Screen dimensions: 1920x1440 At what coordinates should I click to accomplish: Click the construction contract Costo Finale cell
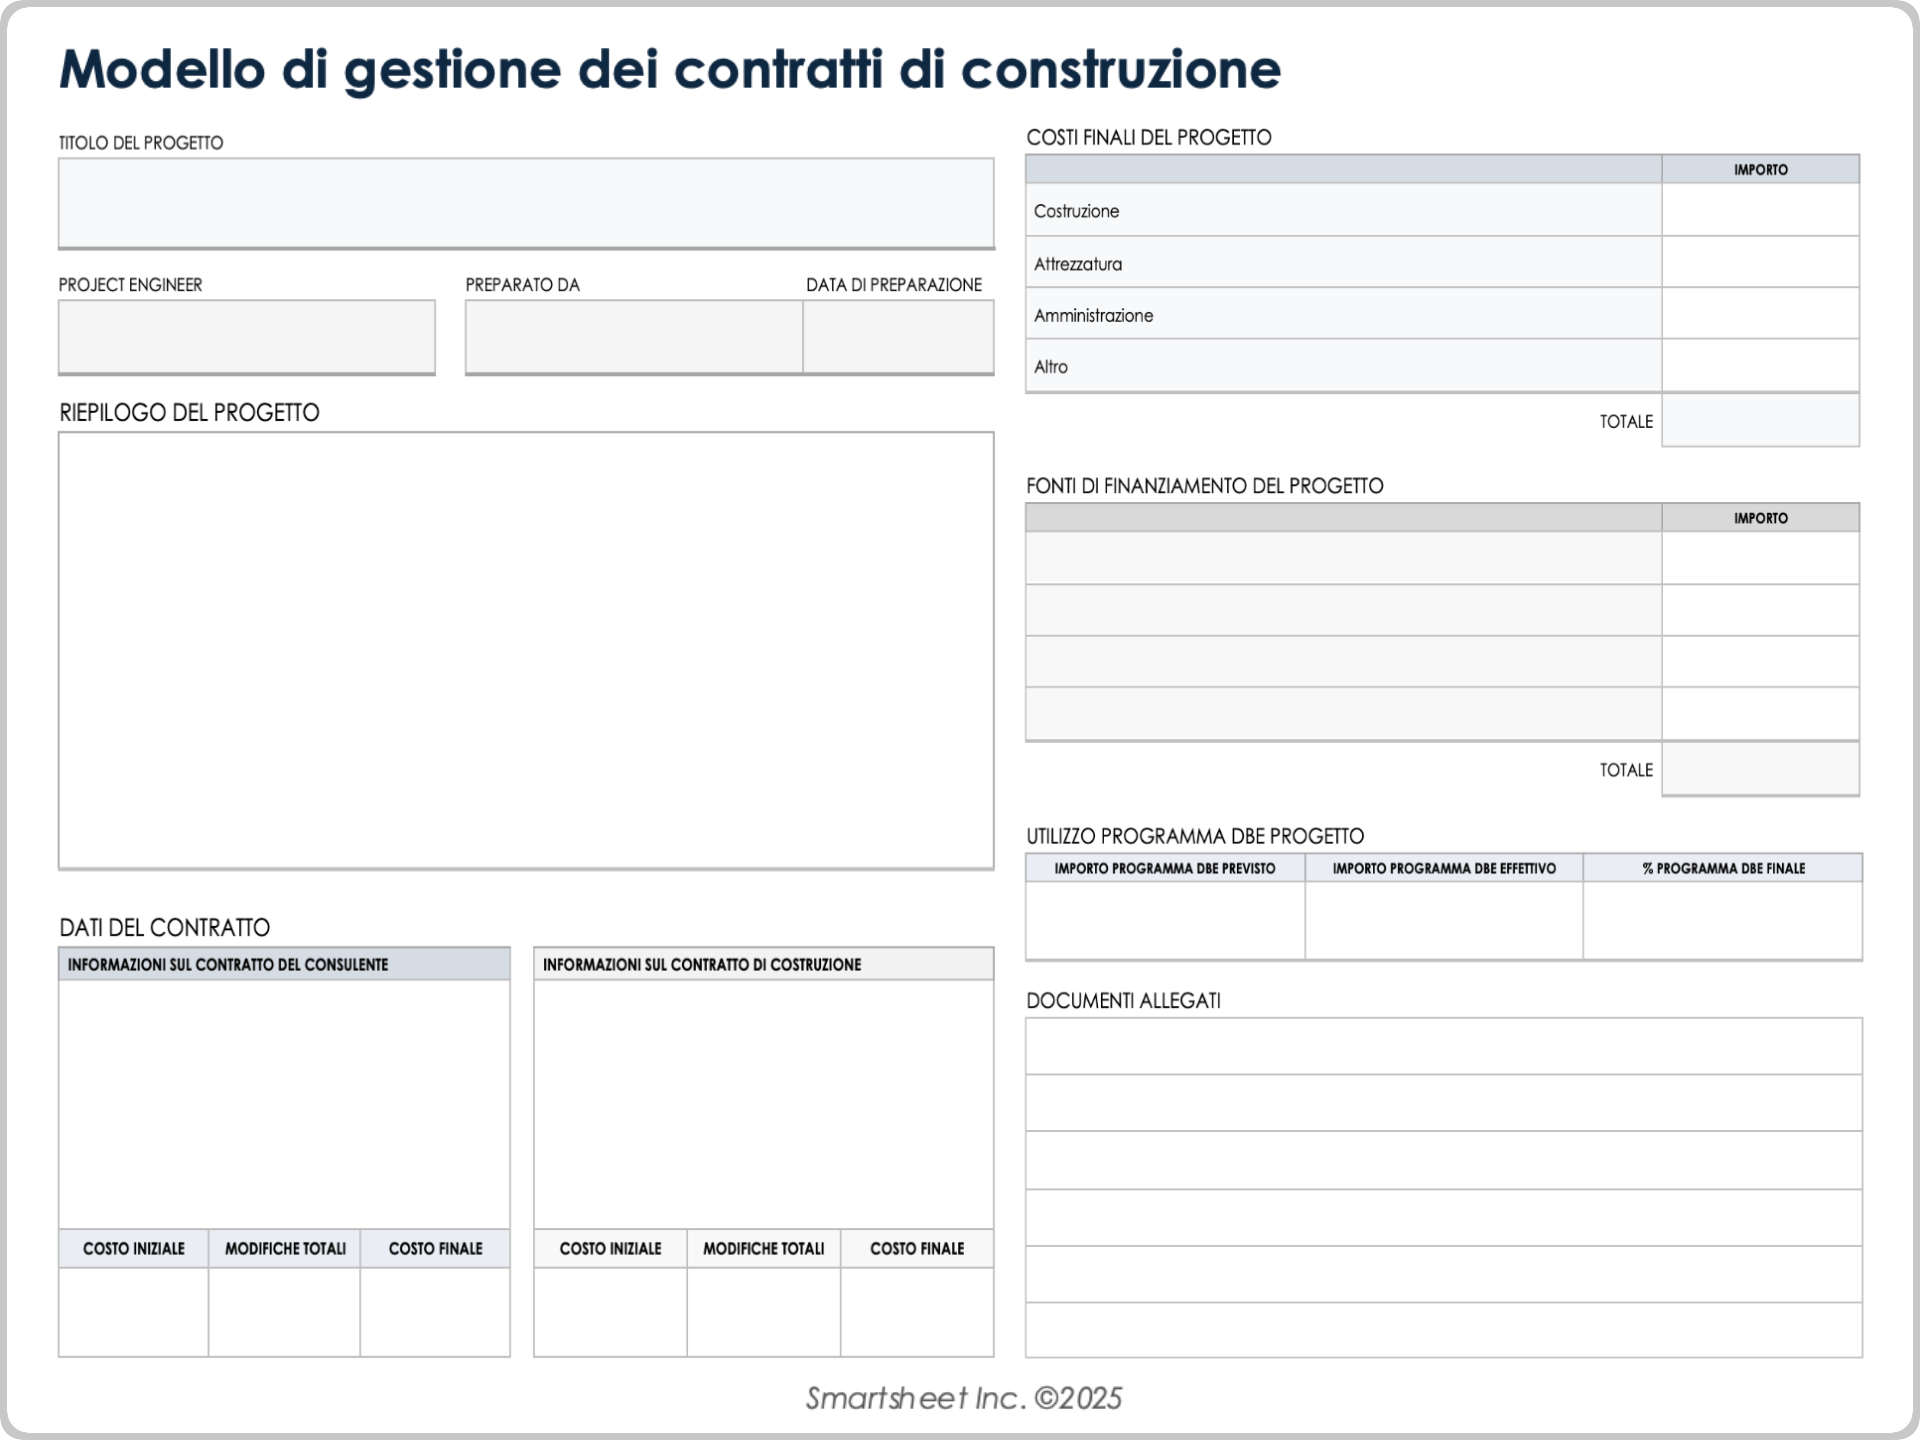coord(917,1312)
